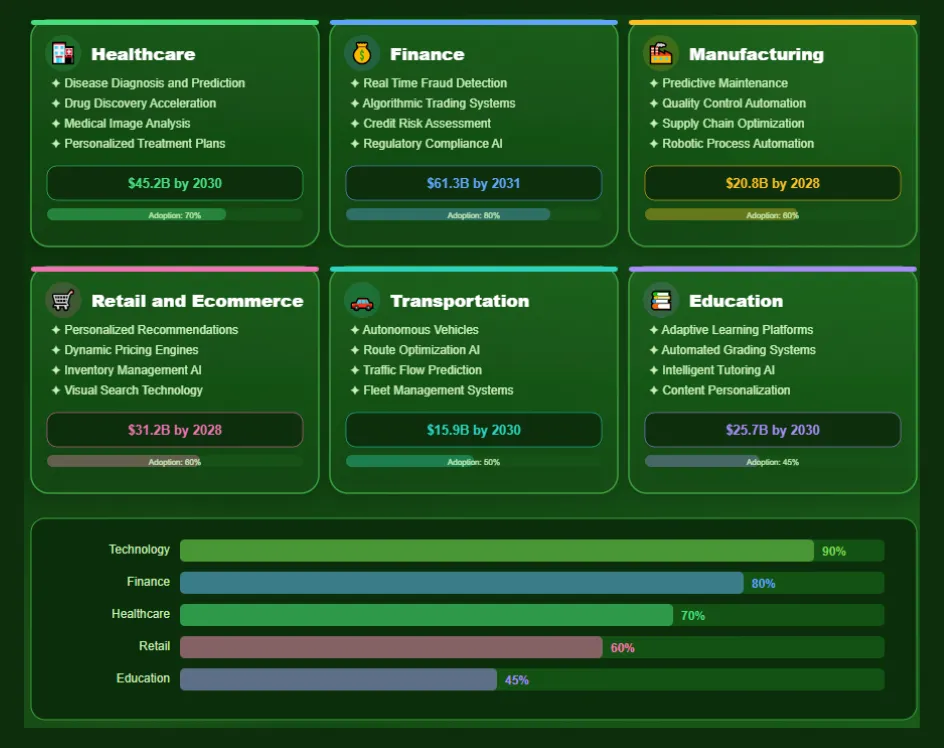944x748 pixels.
Task: Click the Retail shopping cart icon
Action: point(63,299)
